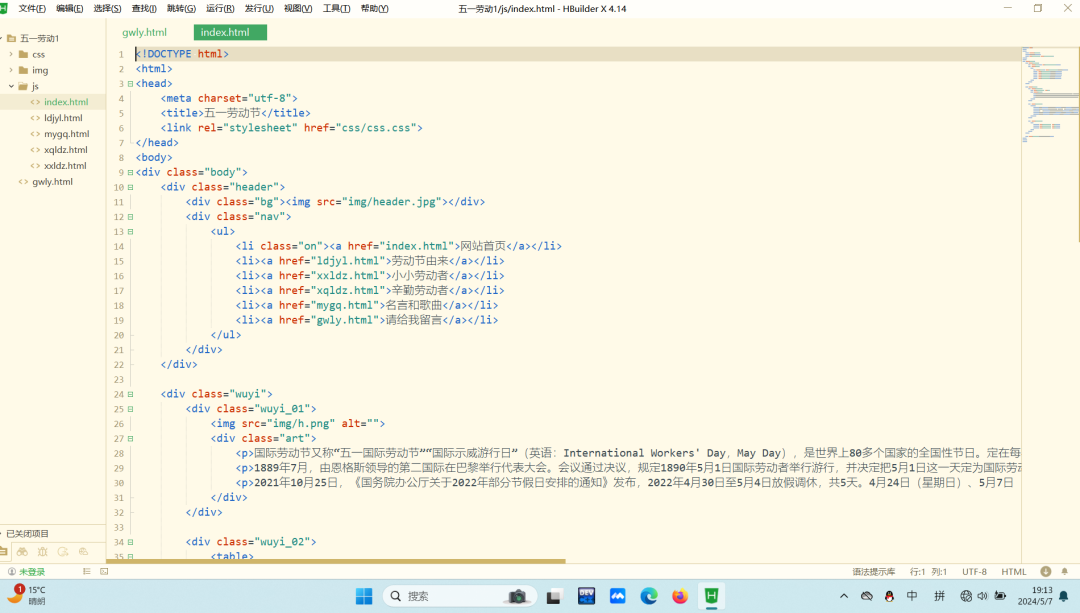Toggle the fold marker on line 3 head
Screen dimensions: 1080x613
pos(130,84)
